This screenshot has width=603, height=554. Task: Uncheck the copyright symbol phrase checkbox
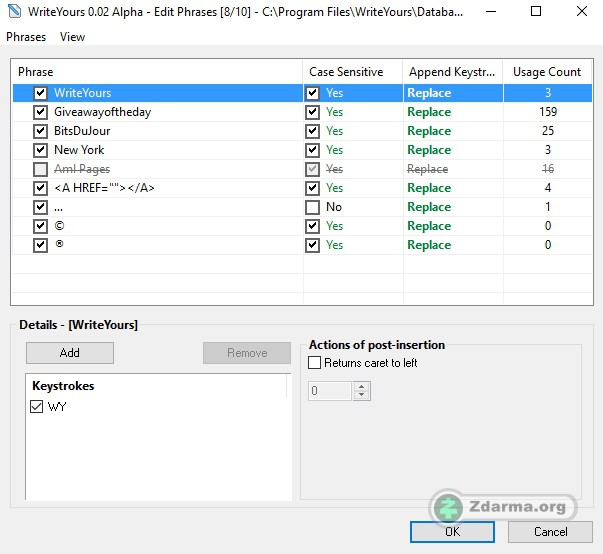click(40, 226)
